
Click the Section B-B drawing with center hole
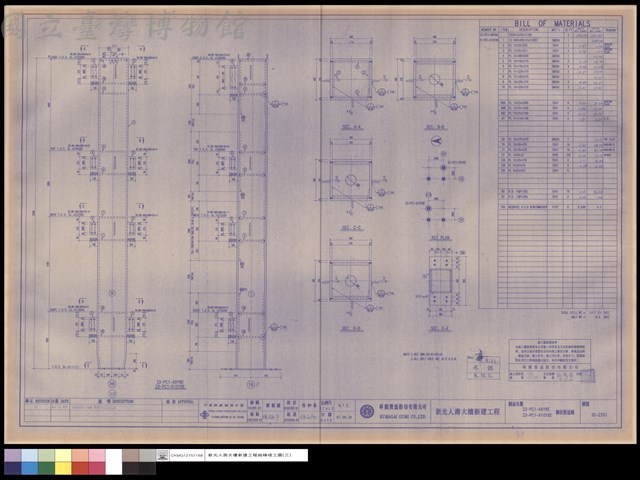point(435,79)
